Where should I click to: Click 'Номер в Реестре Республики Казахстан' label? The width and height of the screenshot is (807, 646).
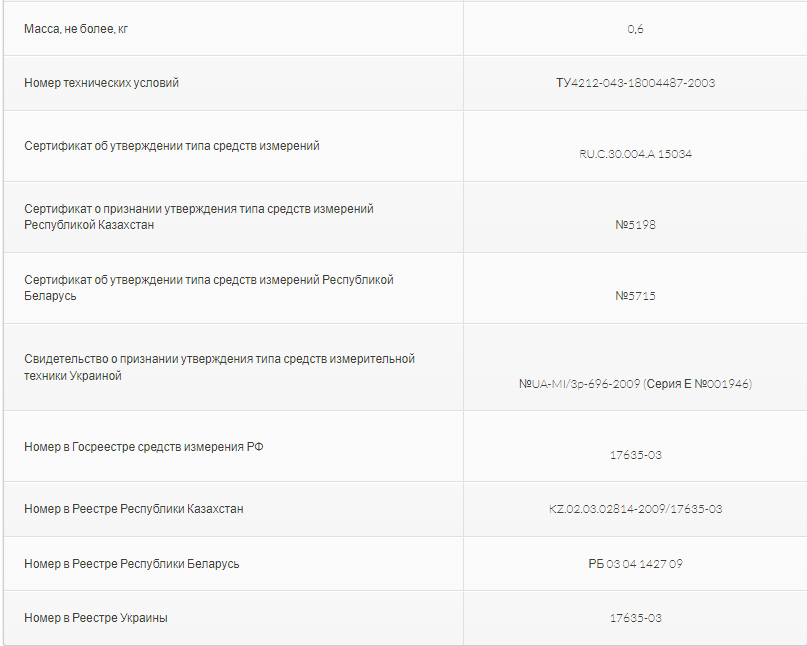[134, 509]
